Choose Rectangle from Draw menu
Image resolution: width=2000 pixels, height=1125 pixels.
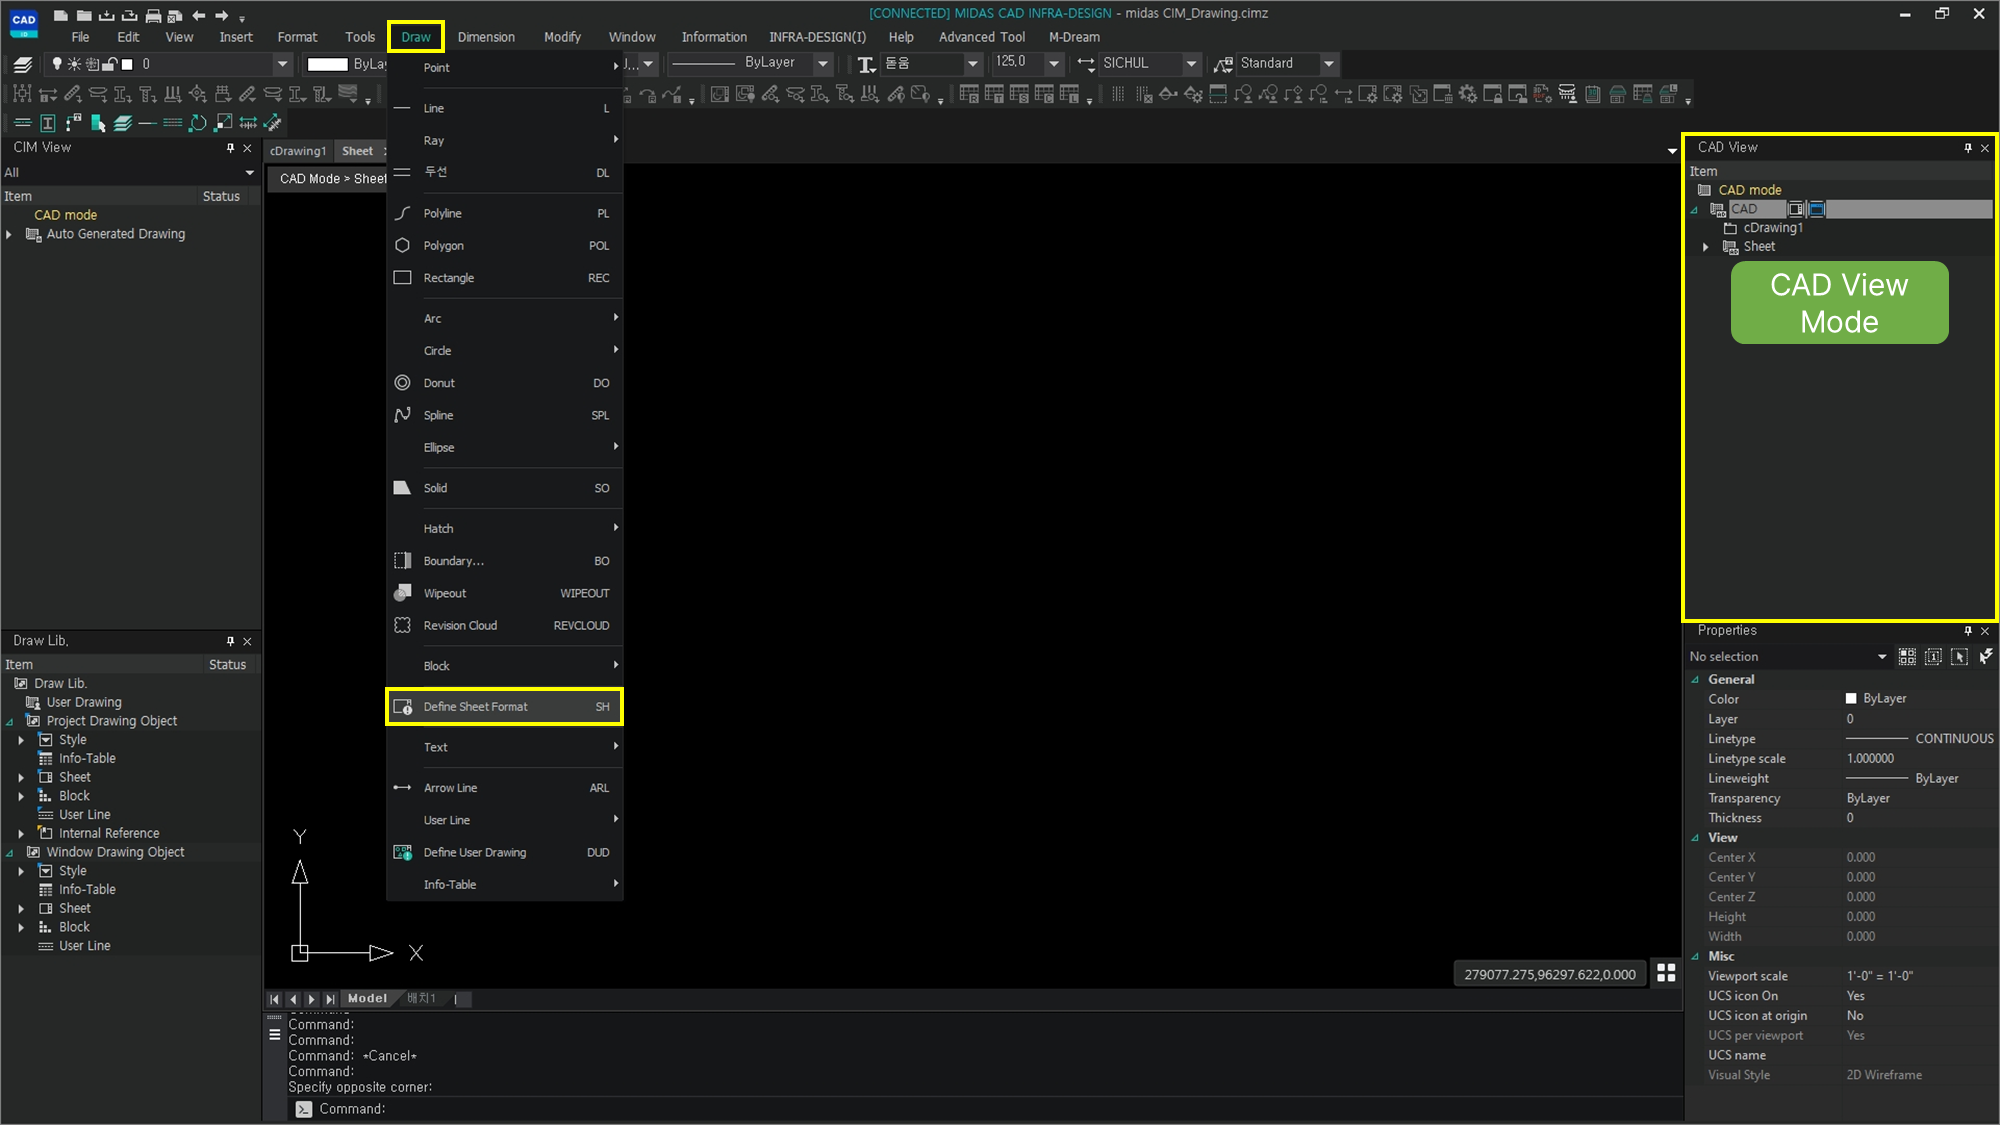504,278
